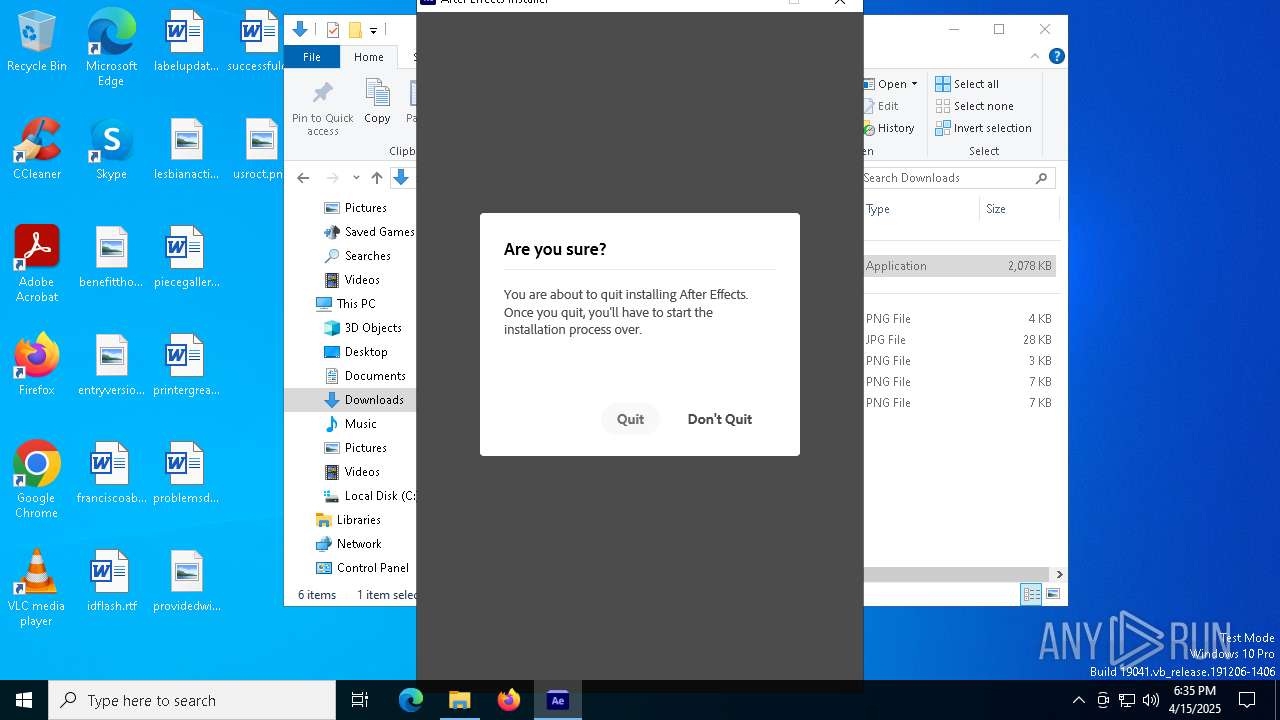
Task: Open Google Chrome desktop shortcut
Action: 37,480
